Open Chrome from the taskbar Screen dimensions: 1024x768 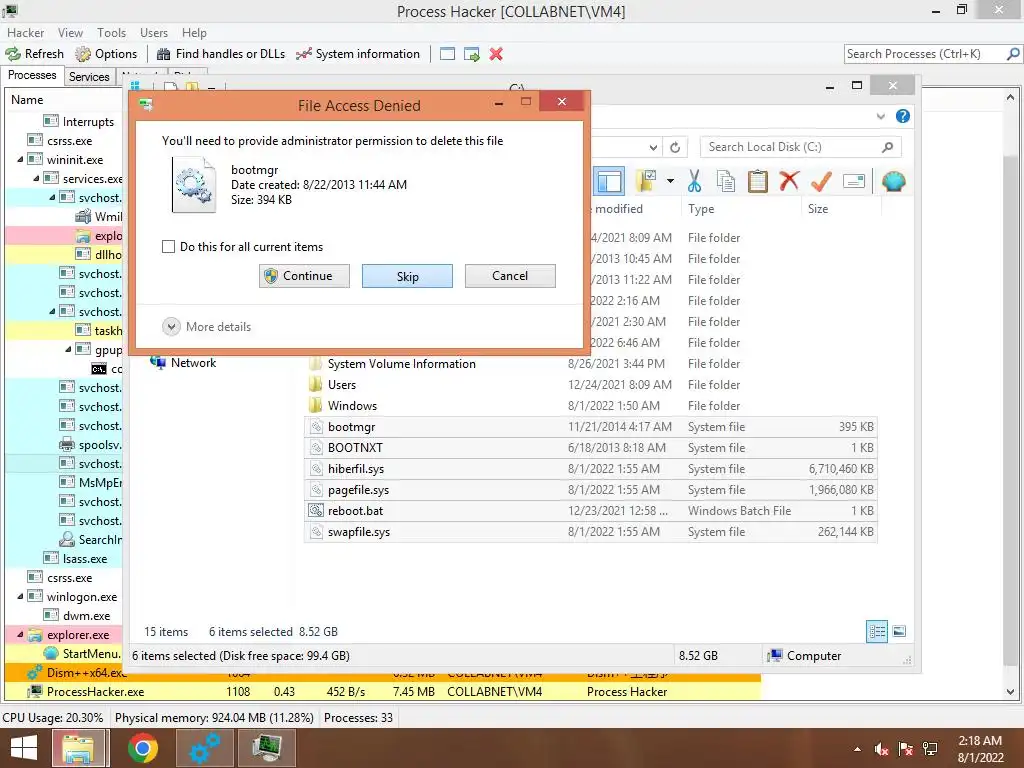[142, 748]
